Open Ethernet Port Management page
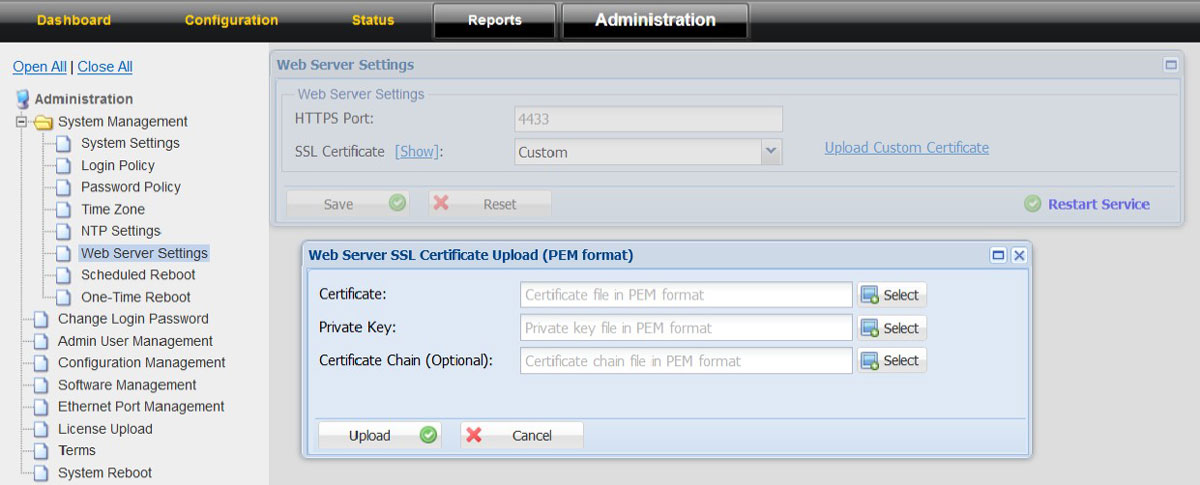Image resolution: width=1200 pixels, height=485 pixels. point(141,407)
